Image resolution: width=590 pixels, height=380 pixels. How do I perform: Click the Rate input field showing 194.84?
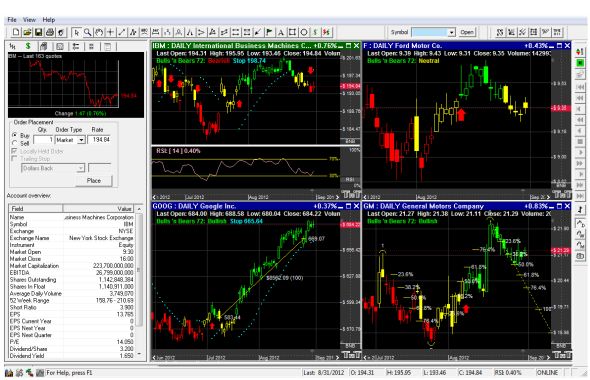tap(99, 140)
